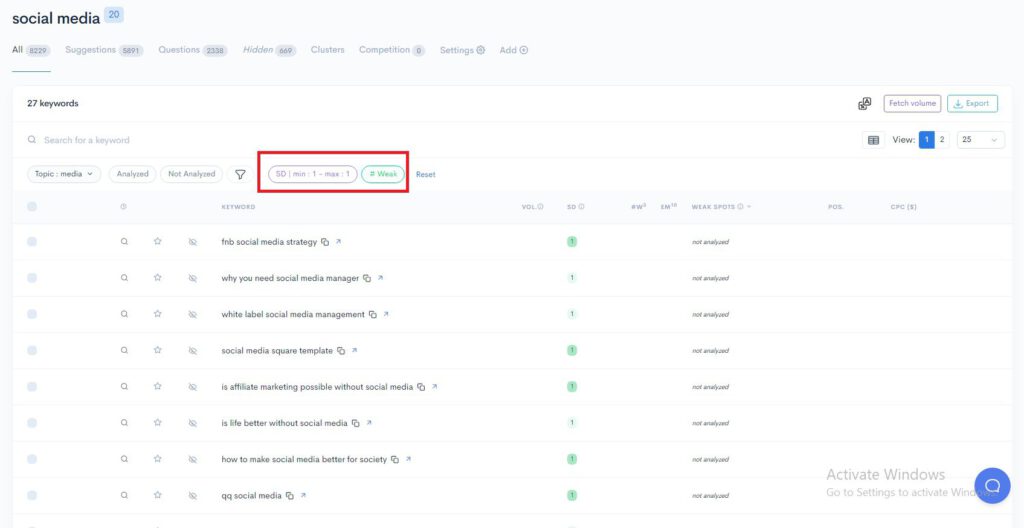Open external link for is life better keyword

point(368,423)
